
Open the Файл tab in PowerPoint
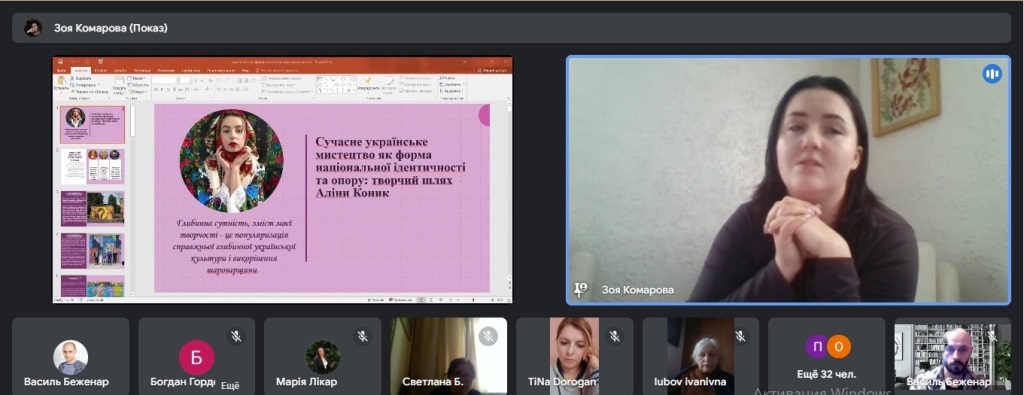point(62,70)
